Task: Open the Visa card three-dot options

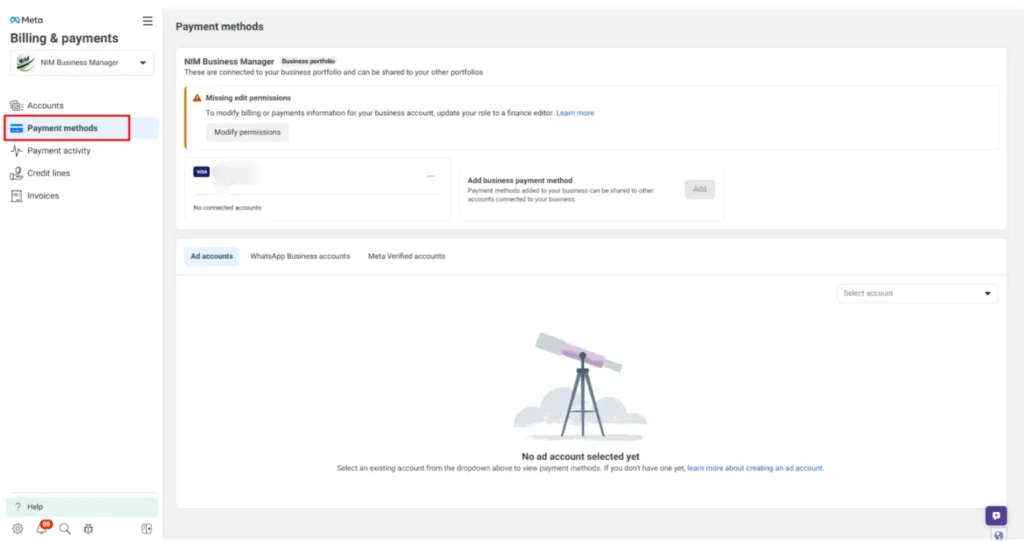Action: [x=431, y=176]
